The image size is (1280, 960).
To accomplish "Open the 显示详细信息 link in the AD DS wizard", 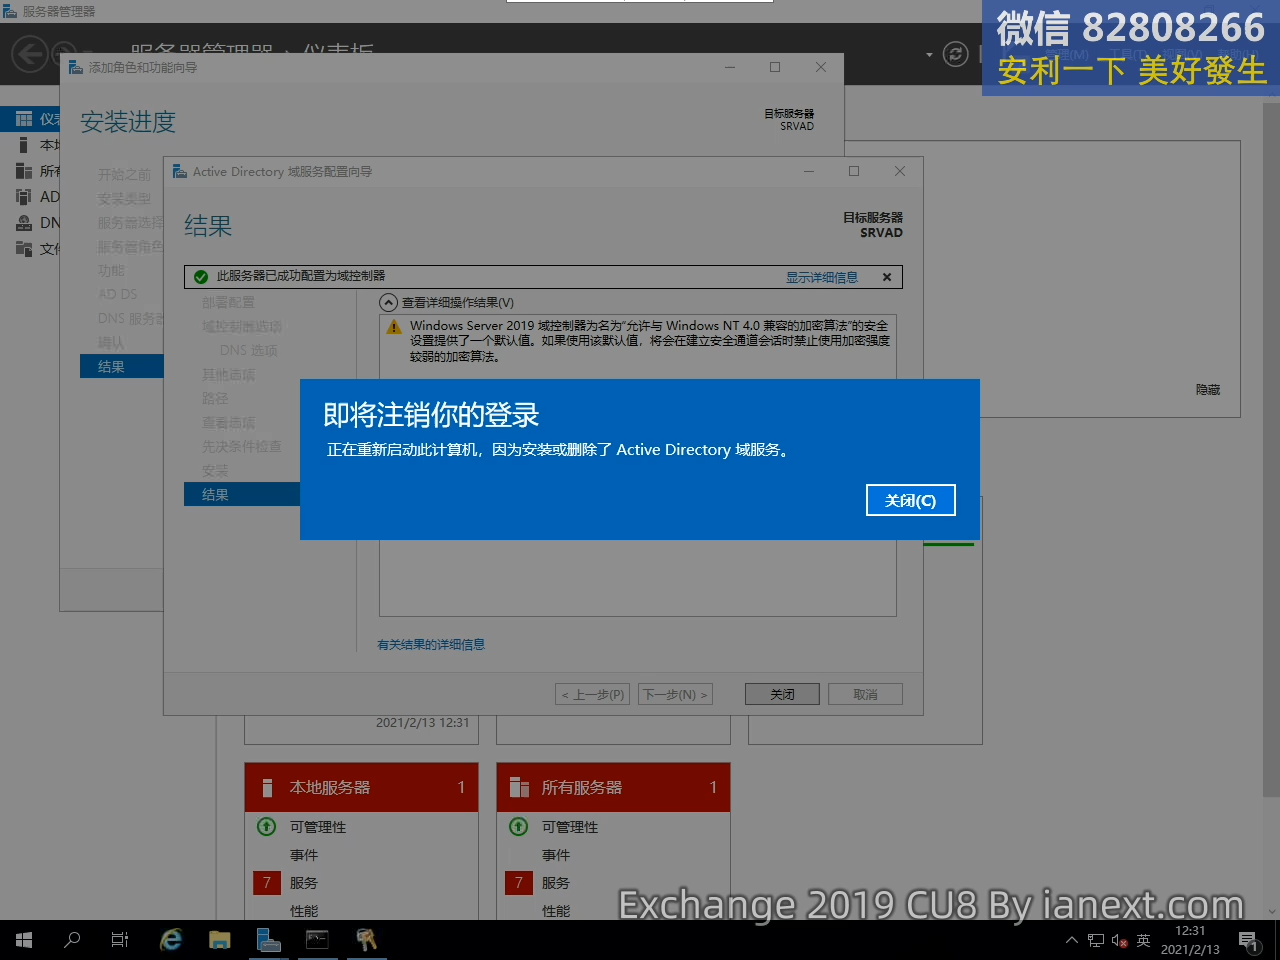I will [821, 277].
